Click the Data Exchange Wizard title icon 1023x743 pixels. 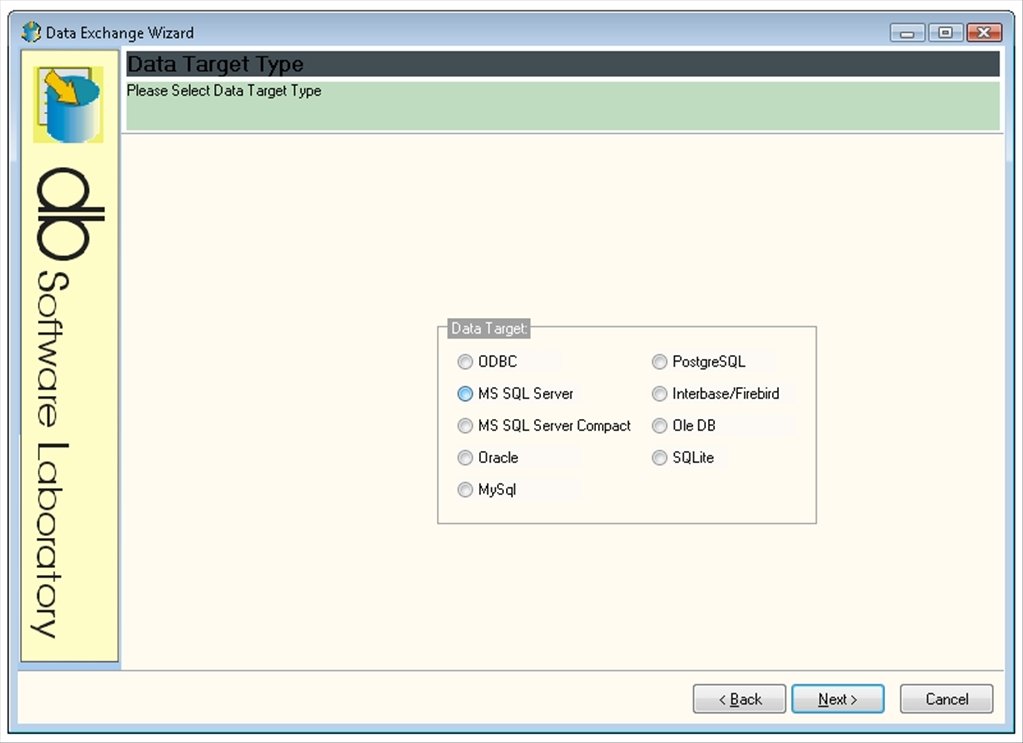coord(31,32)
